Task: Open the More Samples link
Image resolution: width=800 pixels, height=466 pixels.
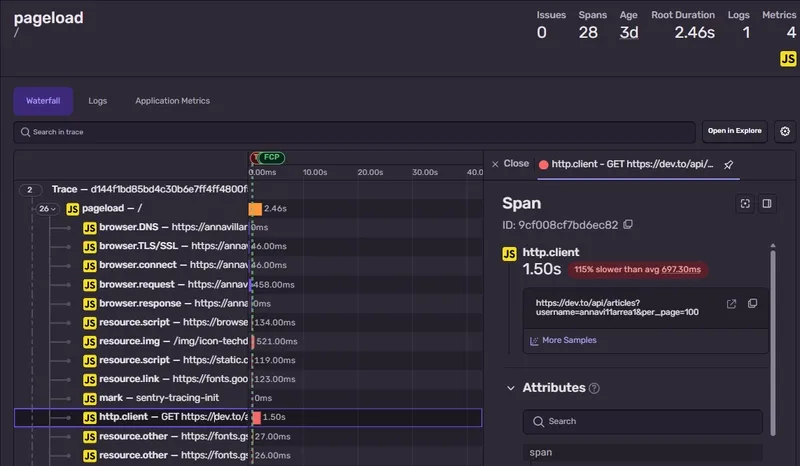Action: 563,340
